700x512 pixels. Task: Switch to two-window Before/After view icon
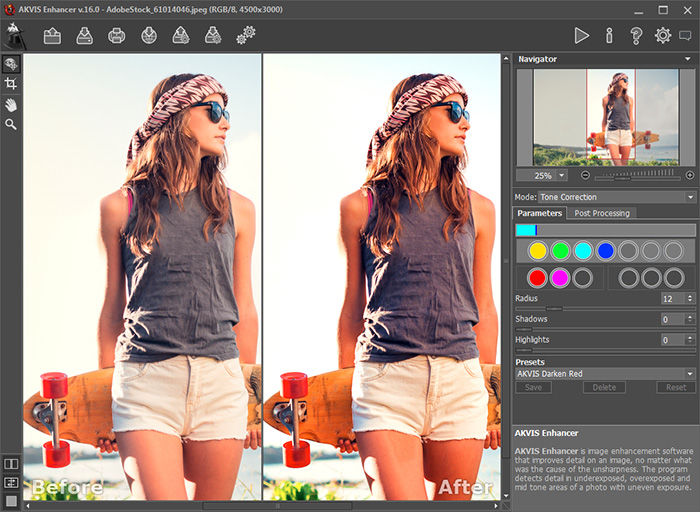tap(11, 463)
